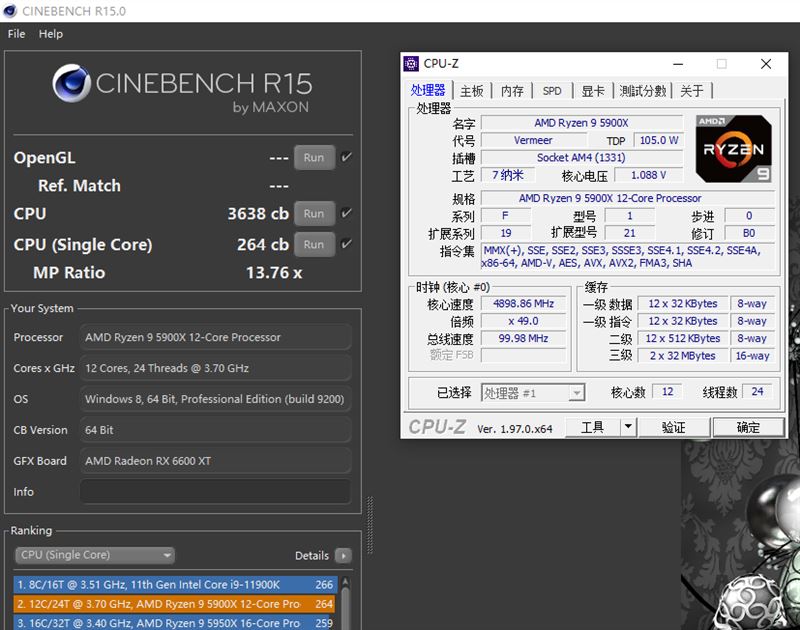Switch to the 显卡 tab in CPU-Z

click(593, 91)
